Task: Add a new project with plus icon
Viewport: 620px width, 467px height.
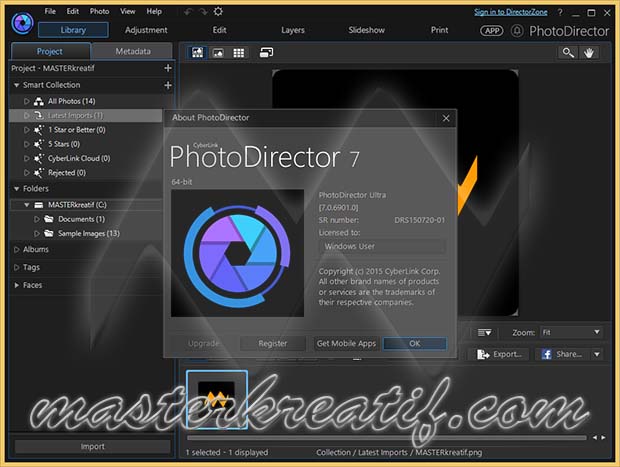Action: coord(168,68)
